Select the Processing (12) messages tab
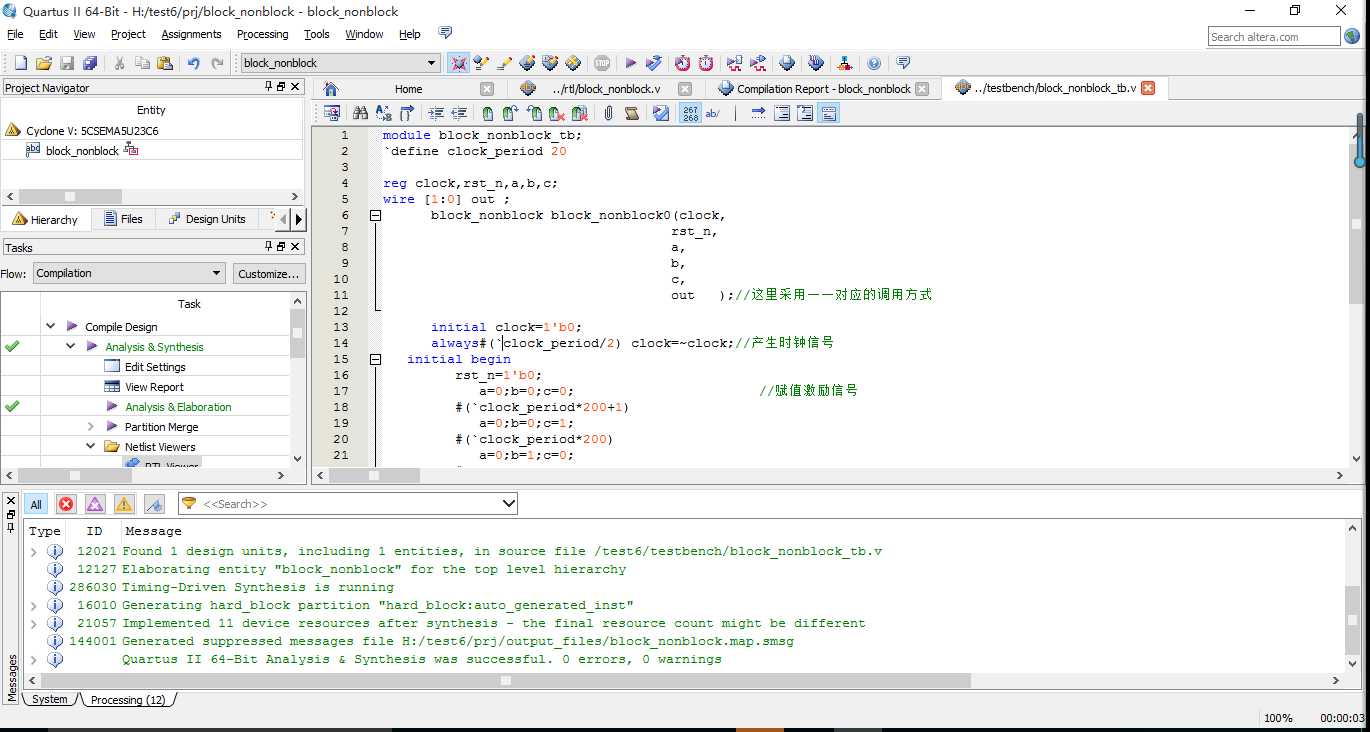1370x732 pixels. pyautogui.click(x=128, y=700)
